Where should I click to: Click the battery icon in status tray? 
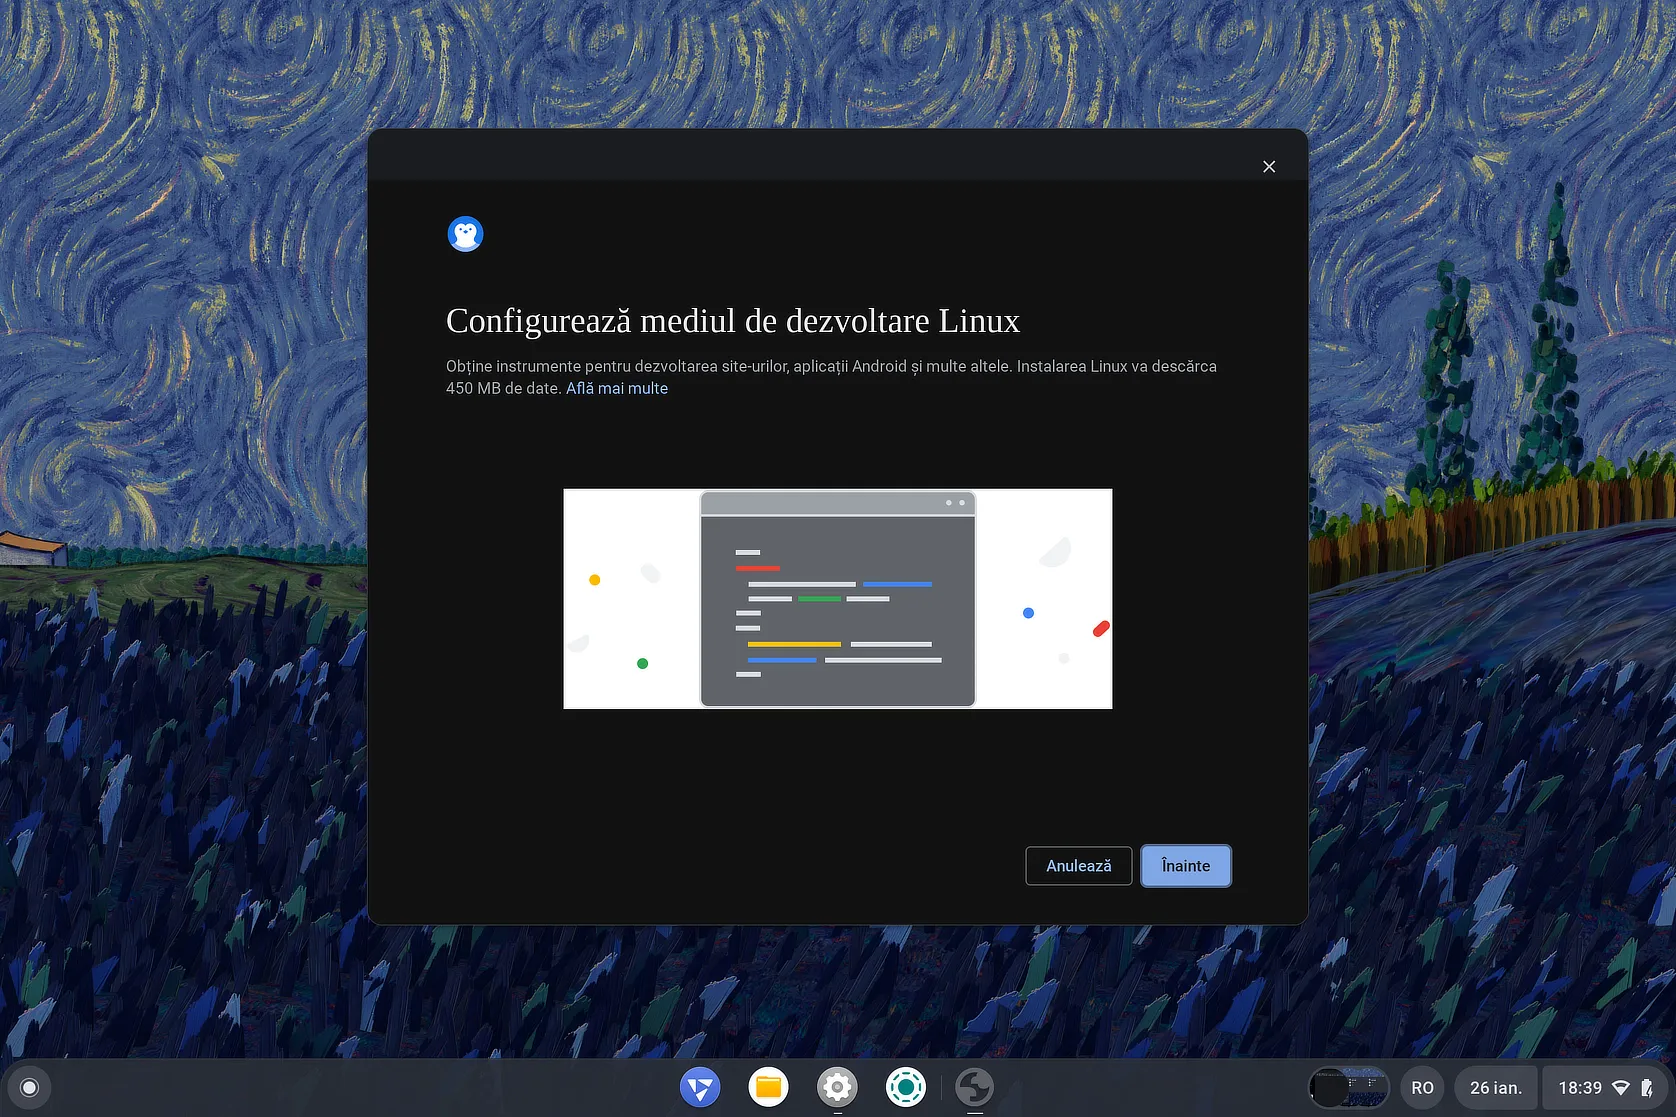1646,1087
